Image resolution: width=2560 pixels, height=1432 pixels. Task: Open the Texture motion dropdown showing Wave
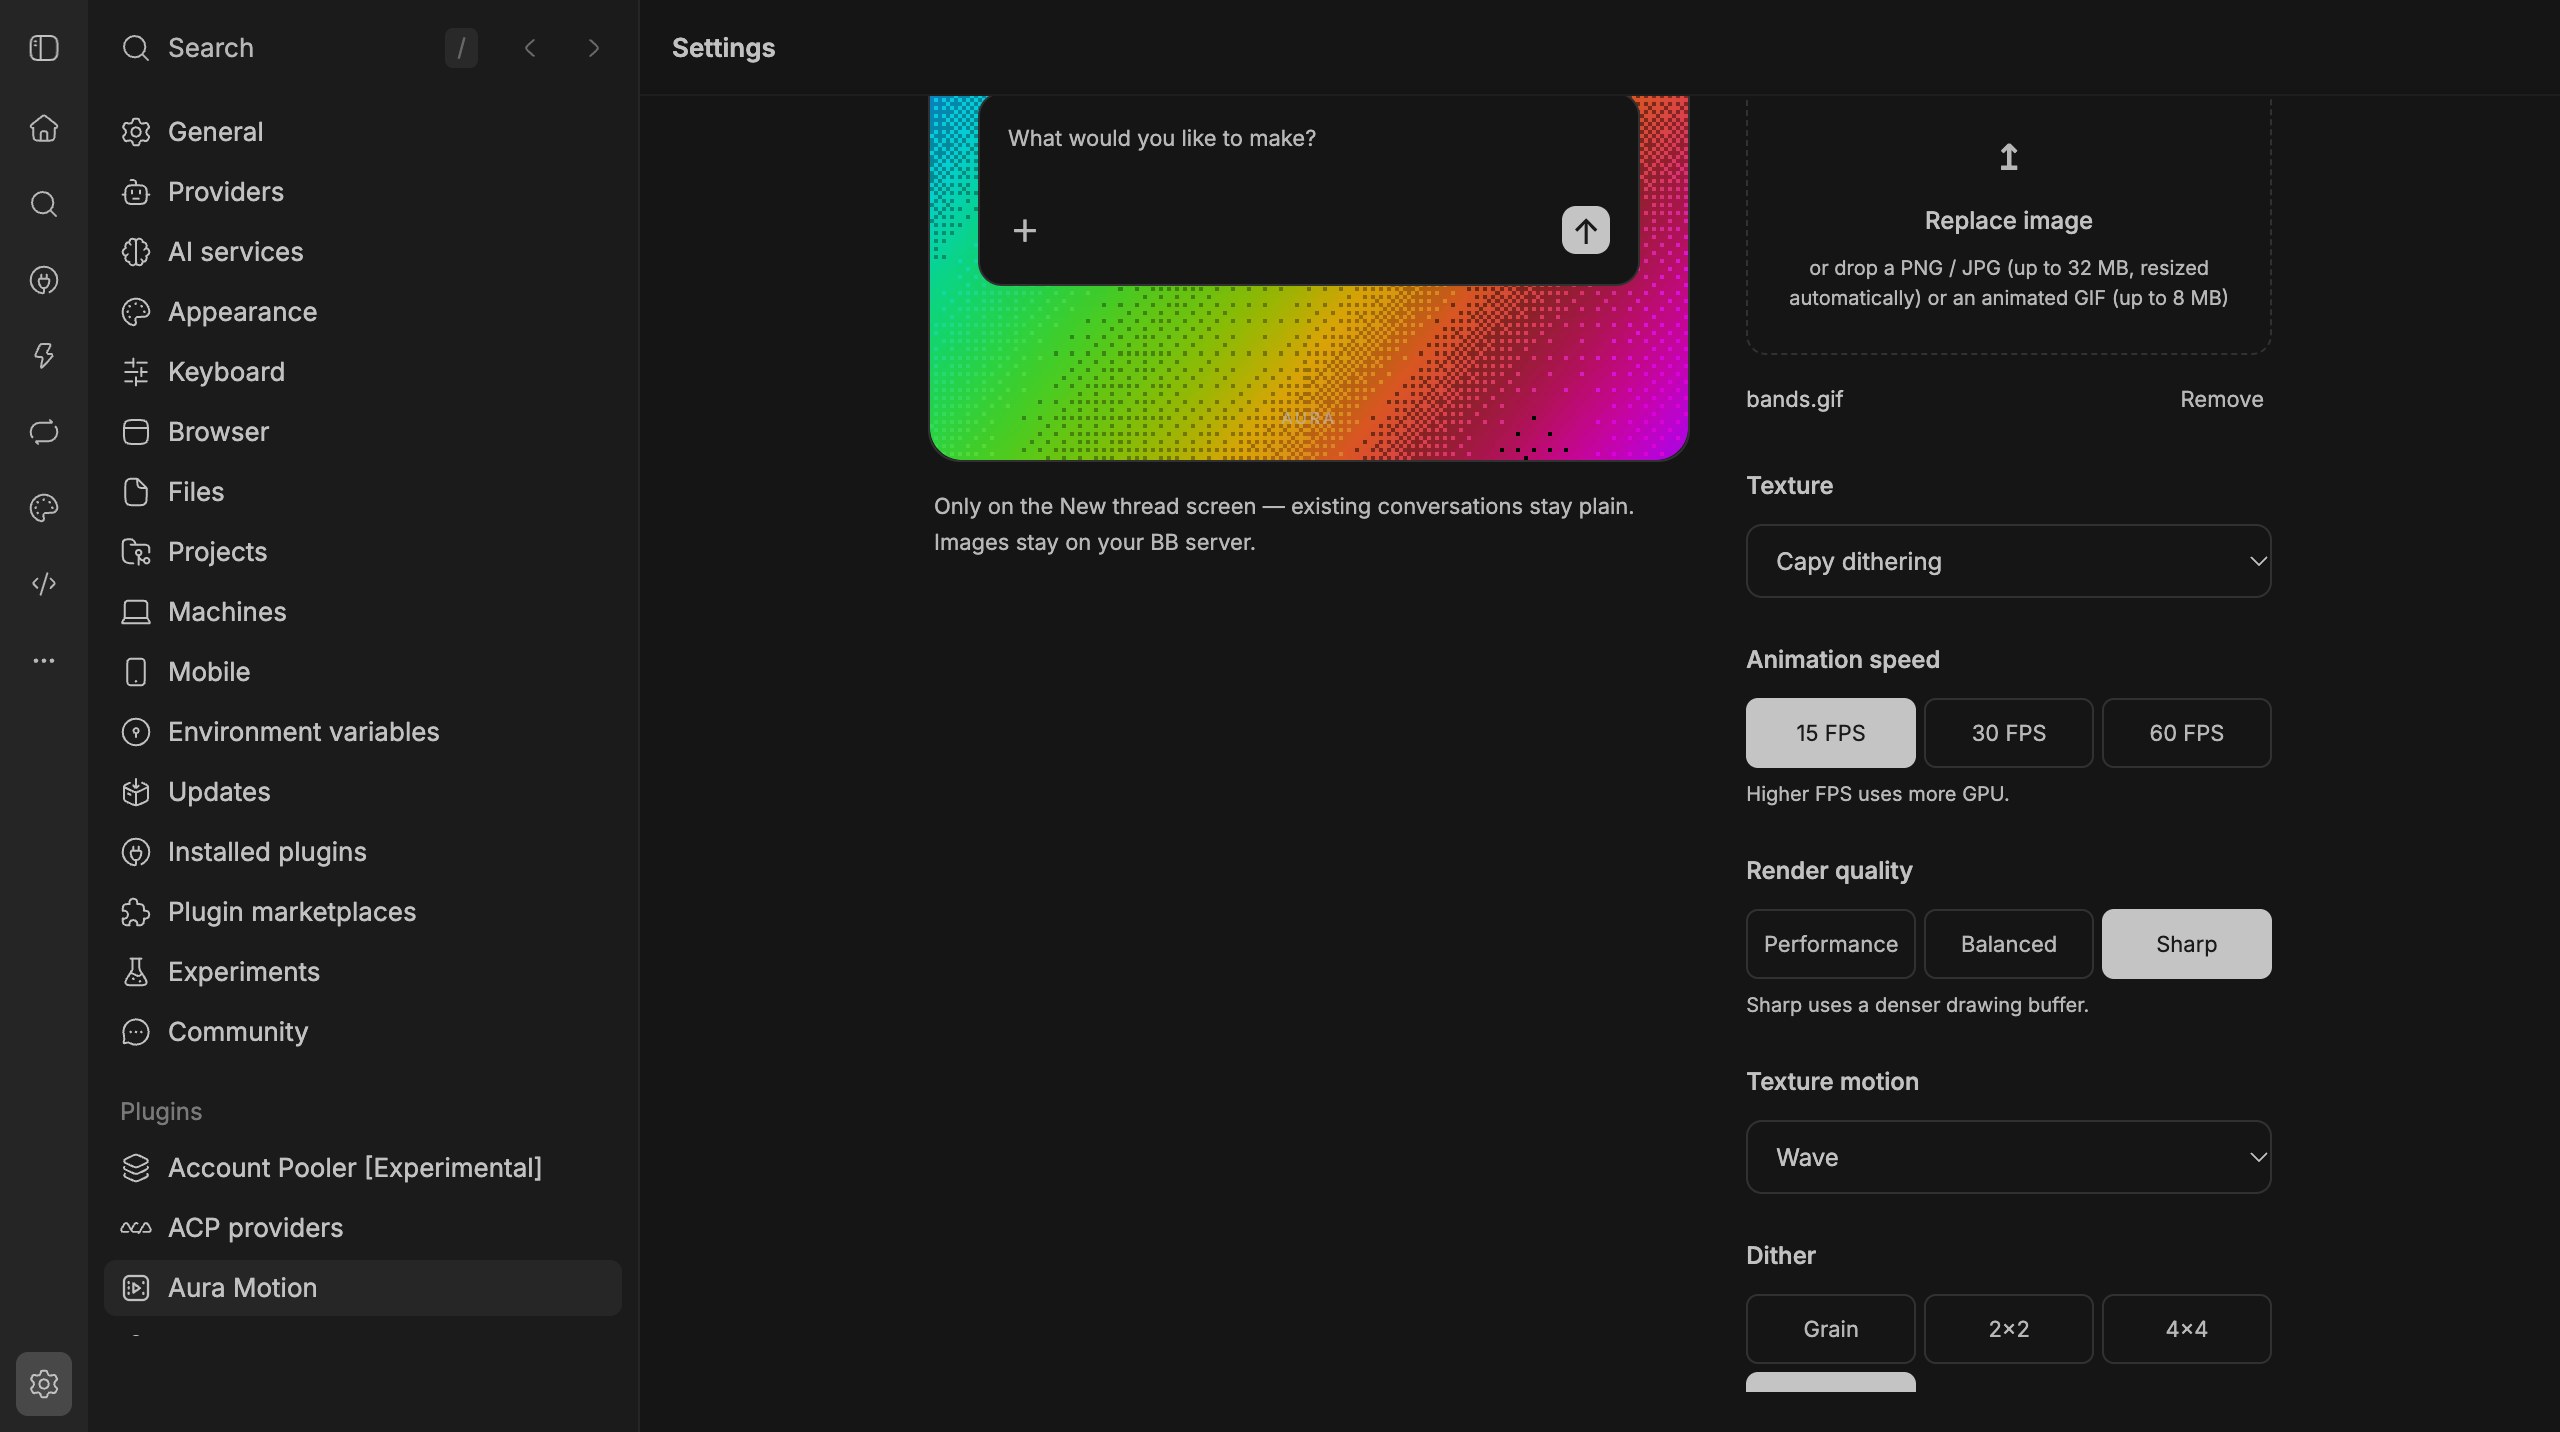coord(2009,1157)
